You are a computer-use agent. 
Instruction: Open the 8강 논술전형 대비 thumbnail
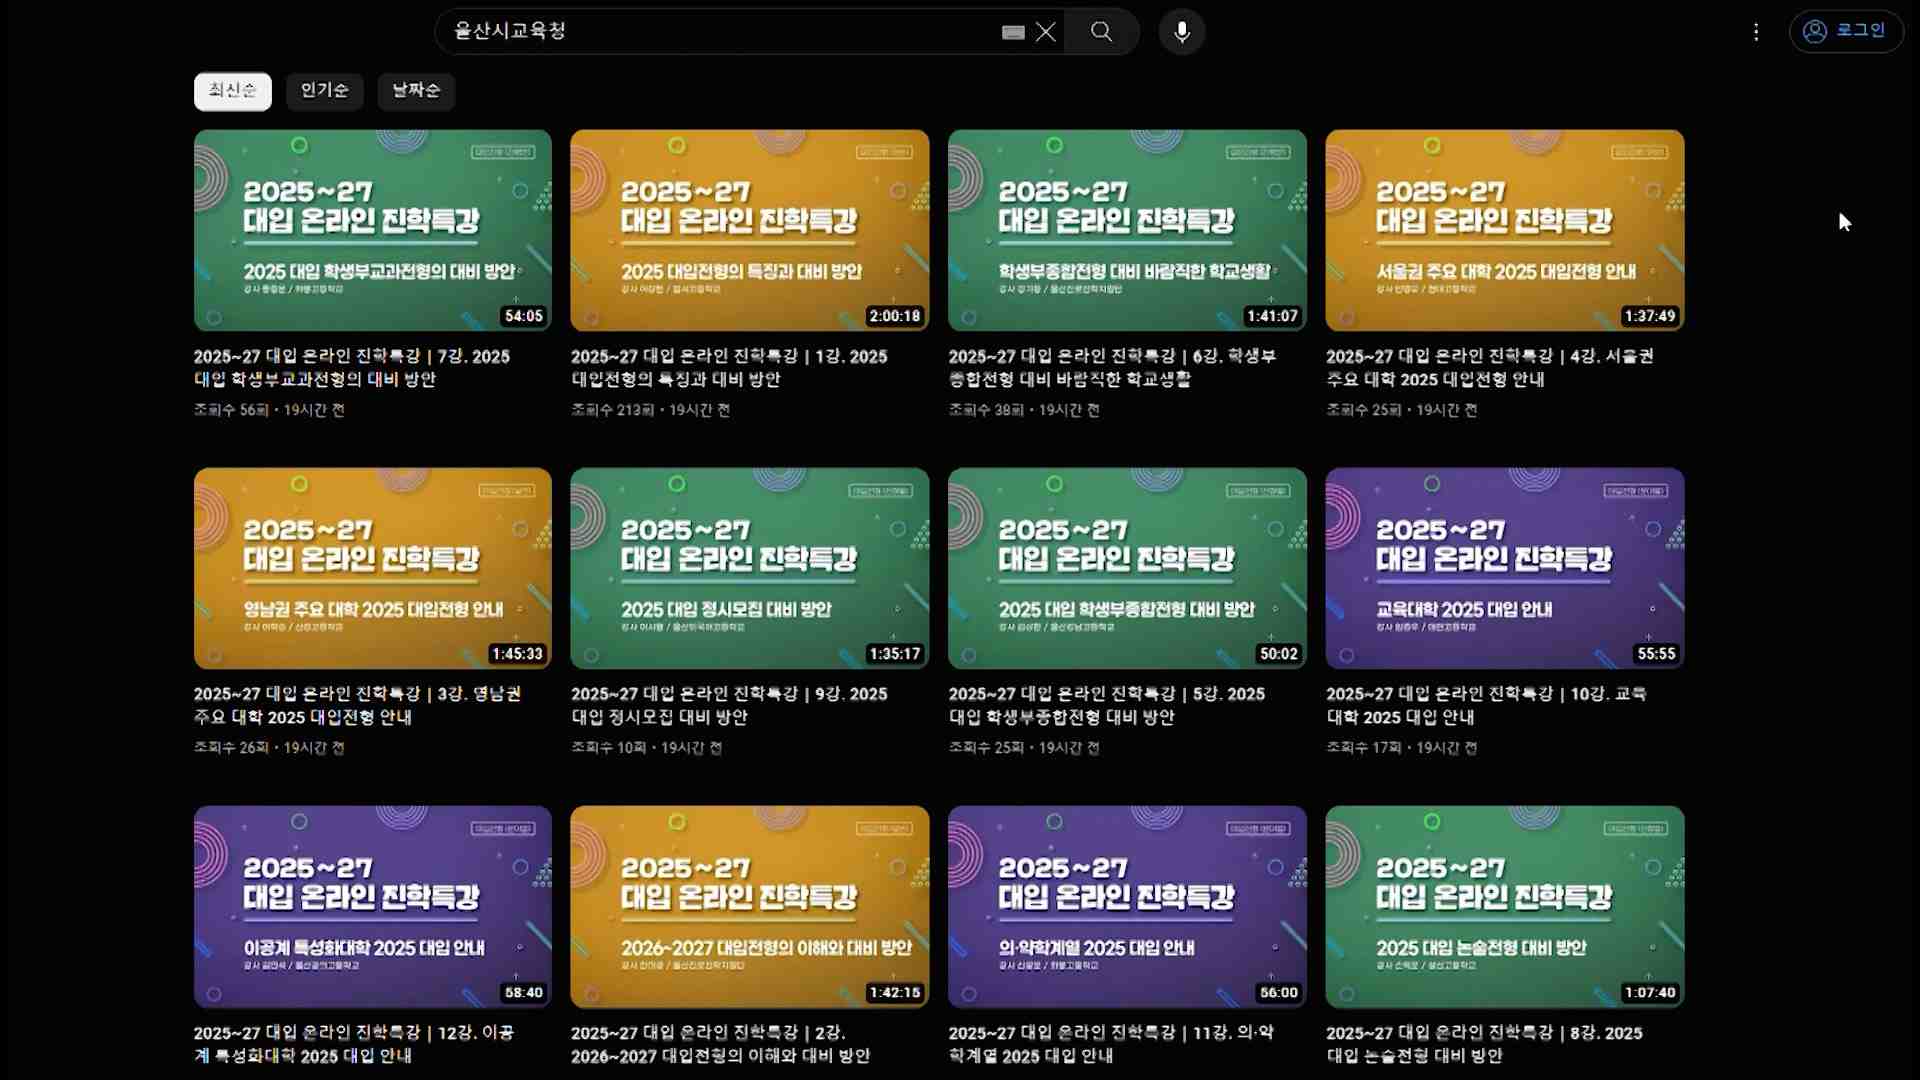(x=1504, y=906)
